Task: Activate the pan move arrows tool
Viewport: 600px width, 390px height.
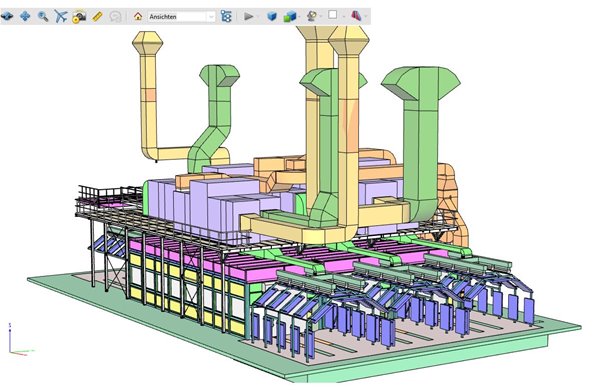Action: coord(25,16)
